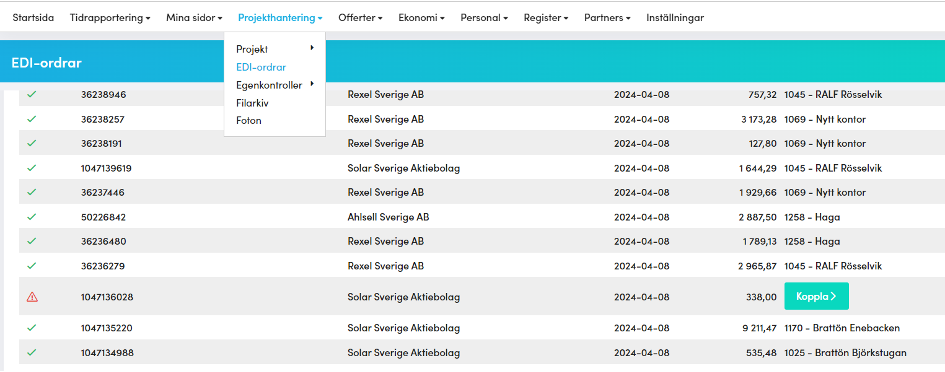Click Solar Sverige Aktiebolag on order 1047139619
The width and height of the screenshot is (945, 372).
[x=404, y=168]
